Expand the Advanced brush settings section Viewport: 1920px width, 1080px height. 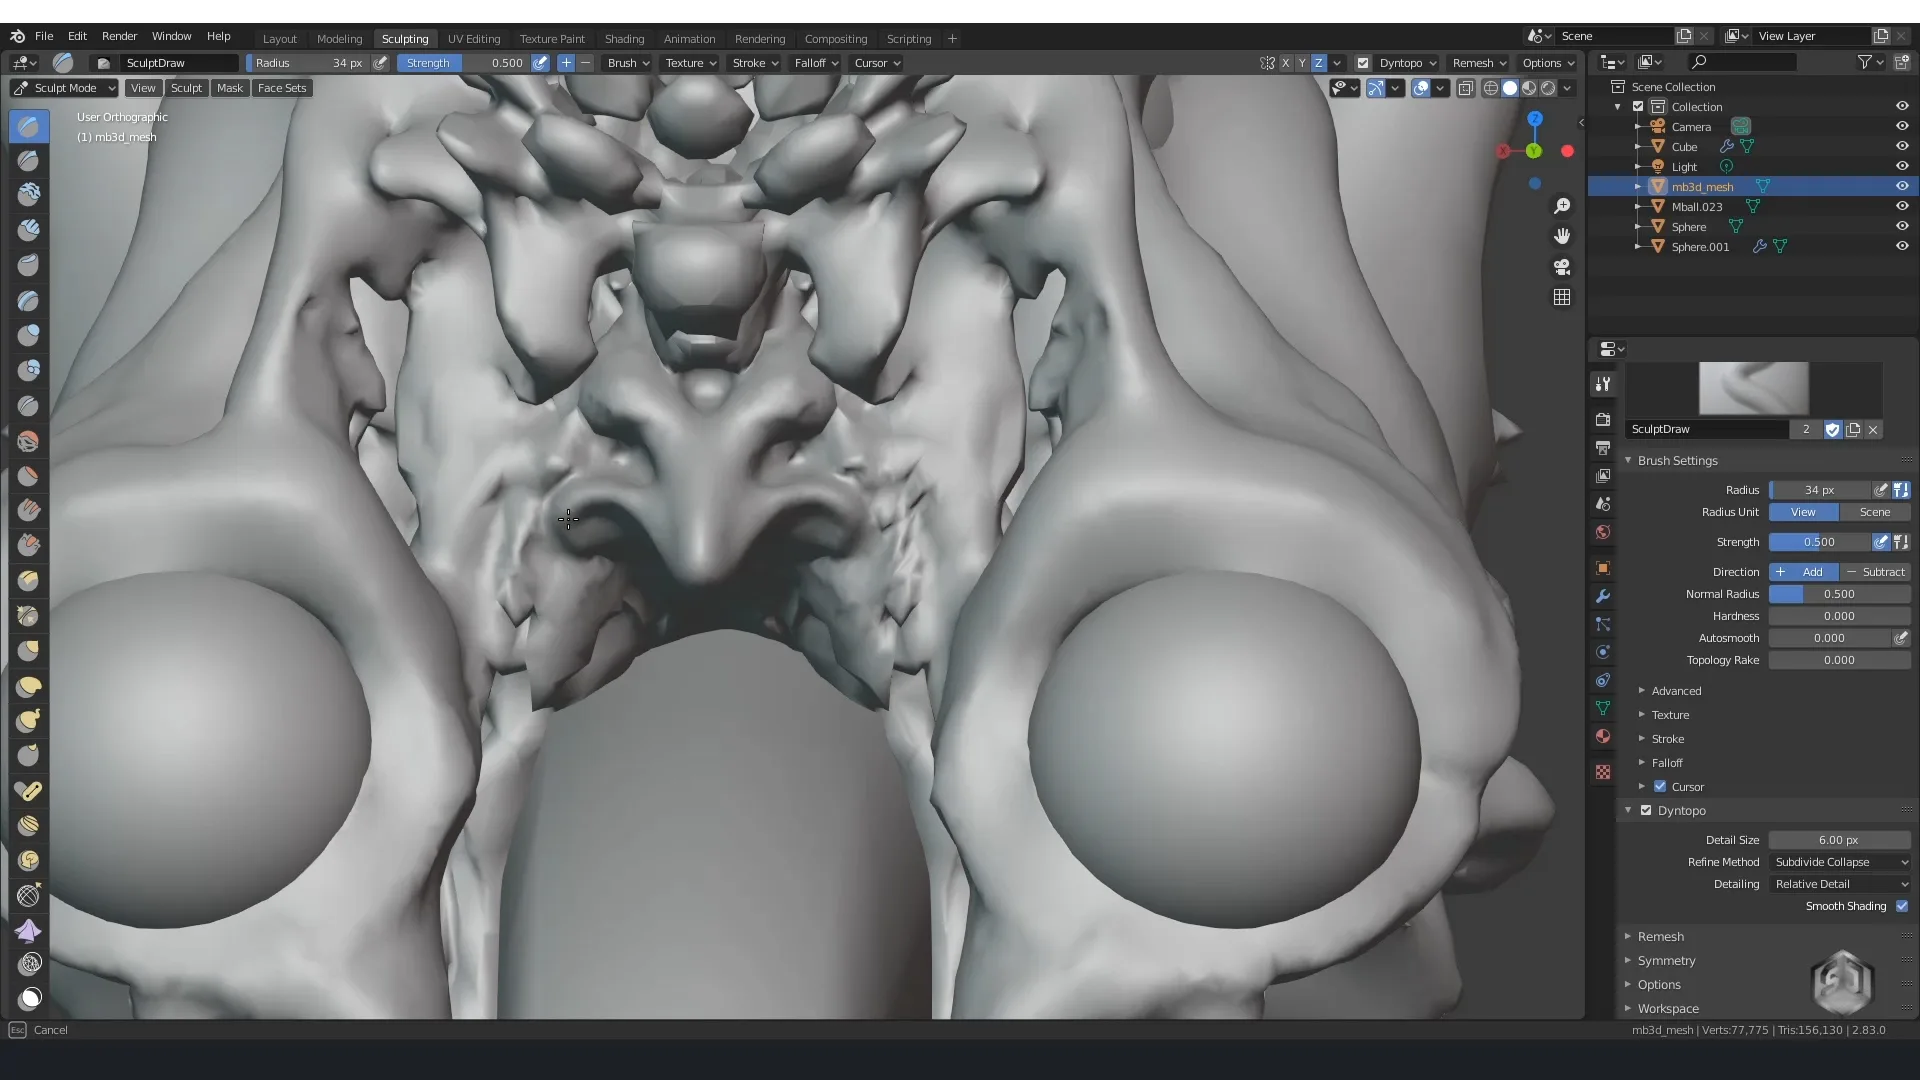pos(1677,690)
